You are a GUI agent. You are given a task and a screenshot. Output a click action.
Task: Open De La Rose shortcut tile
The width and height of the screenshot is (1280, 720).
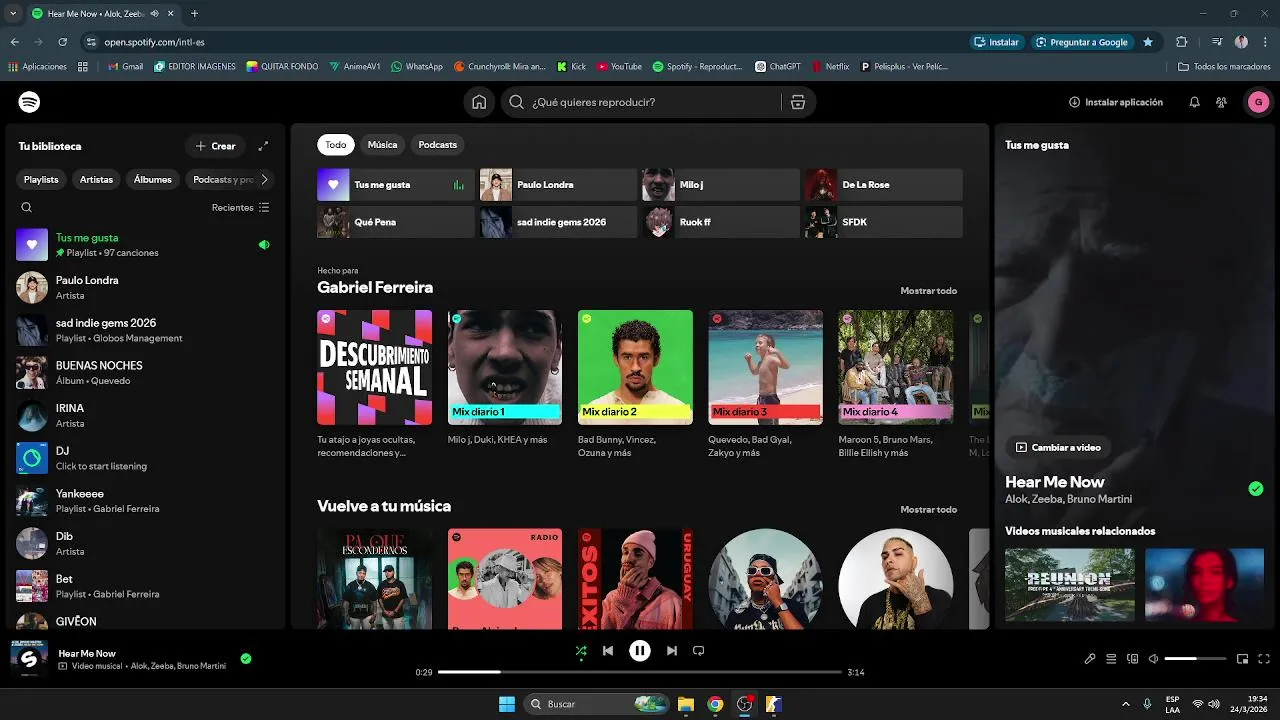[884, 185]
